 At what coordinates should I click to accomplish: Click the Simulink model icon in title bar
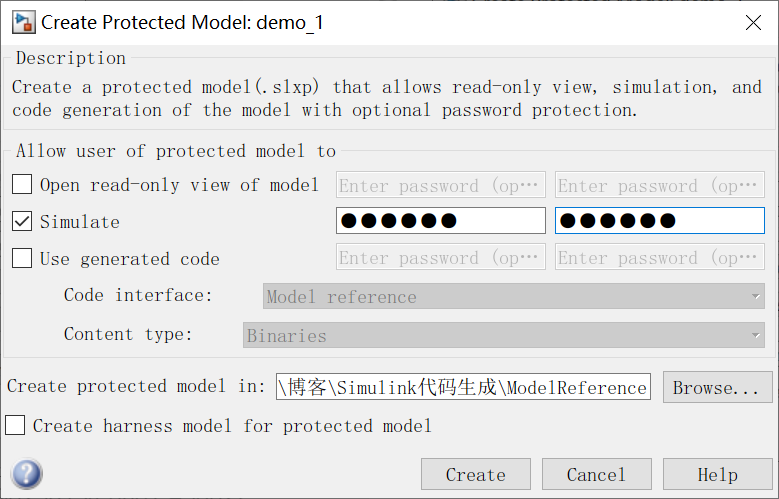pos(23,23)
